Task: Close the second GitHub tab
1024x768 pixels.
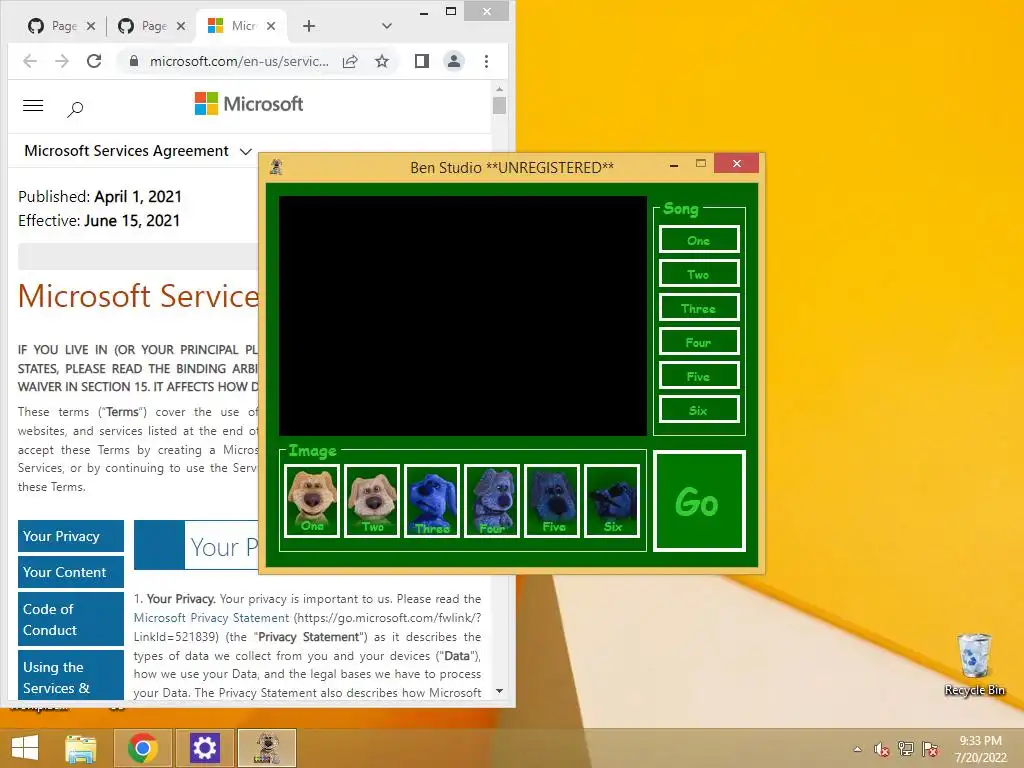Action: pyautogui.click(x=181, y=26)
